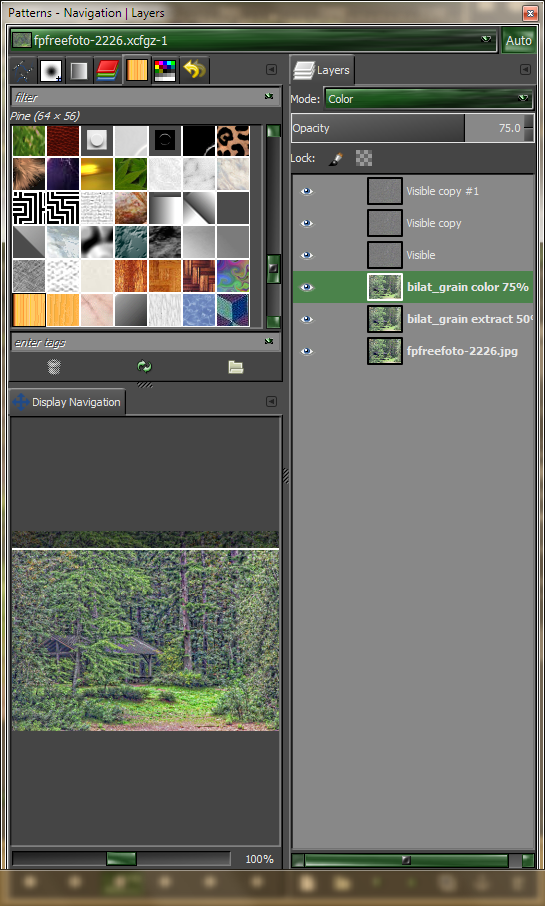Hide the Visible copy layer
The image size is (545, 906).
[x=307, y=223]
